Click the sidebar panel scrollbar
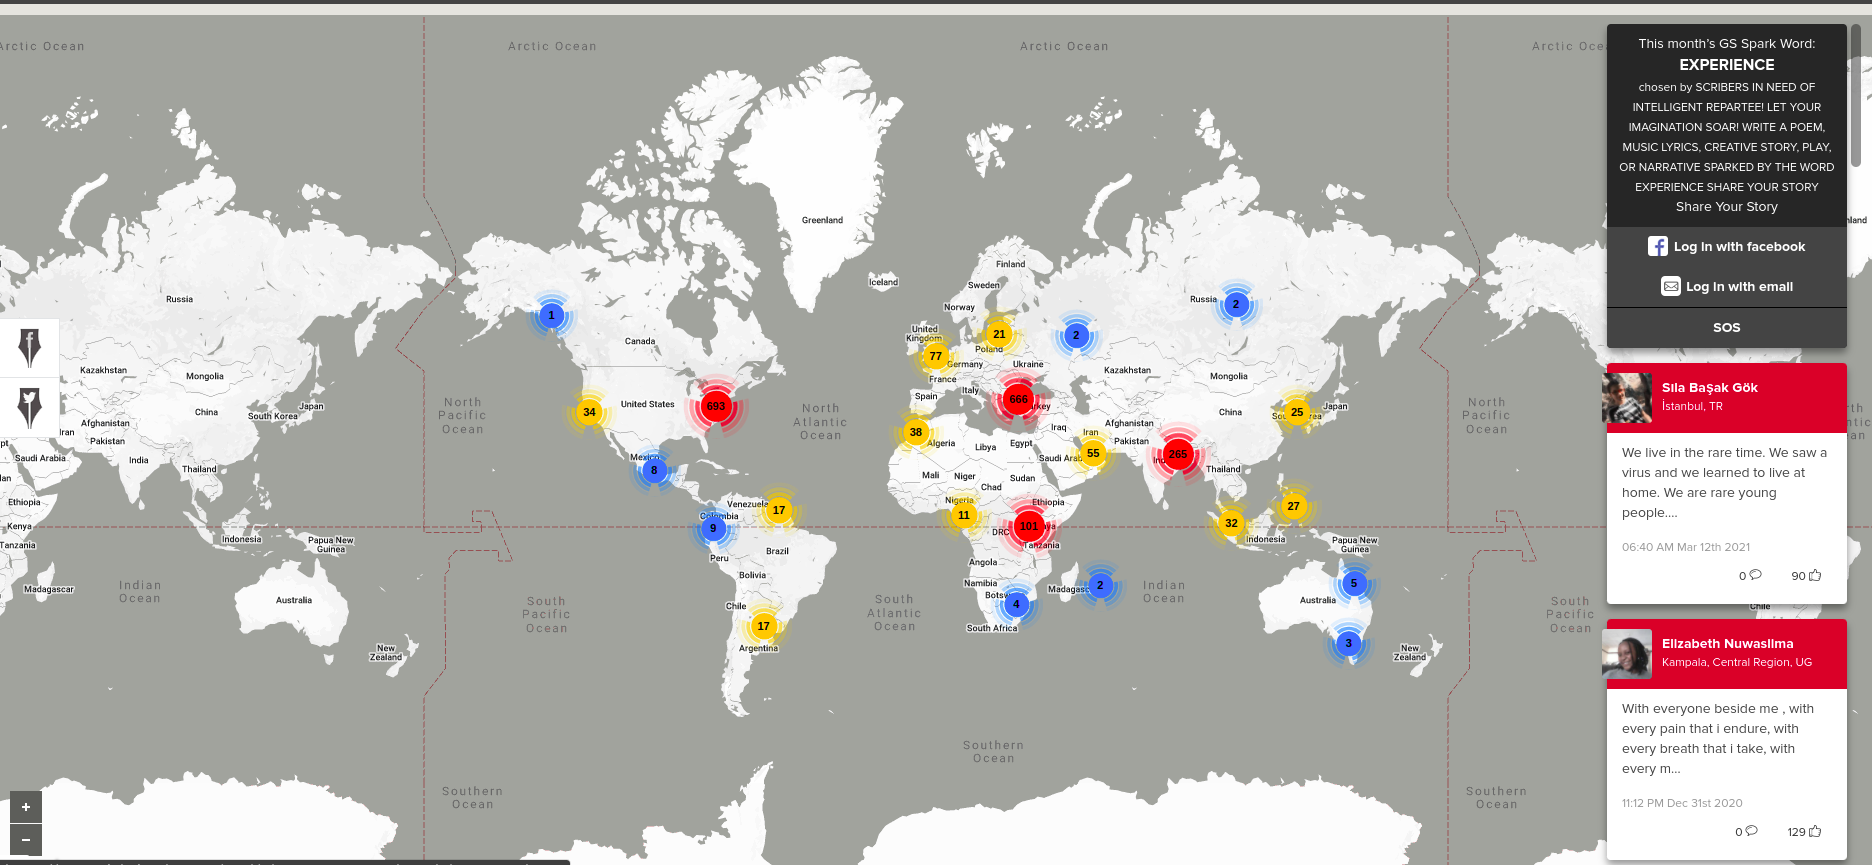Viewport: 1872px width, 865px height. point(1856,100)
